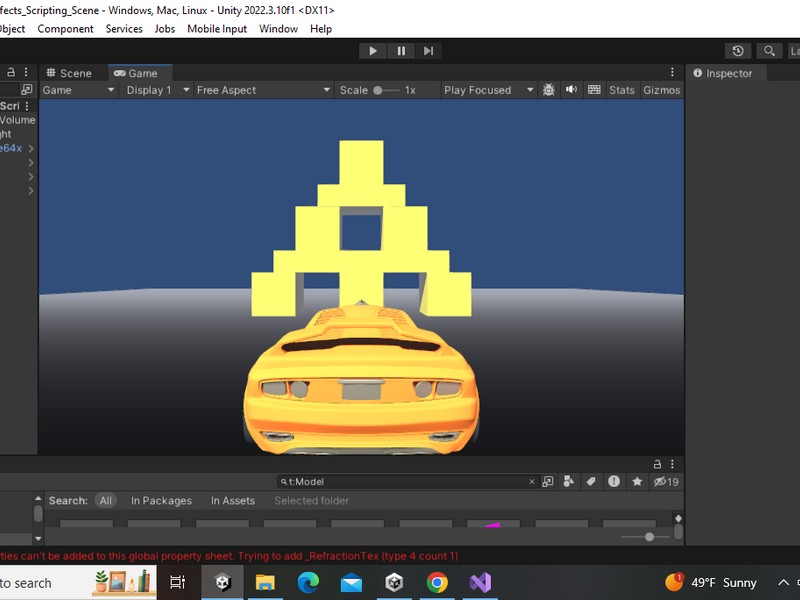The height and width of the screenshot is (600, 800).
Task: Click the Stats overlay icon
Action: [x=620, y=89]
